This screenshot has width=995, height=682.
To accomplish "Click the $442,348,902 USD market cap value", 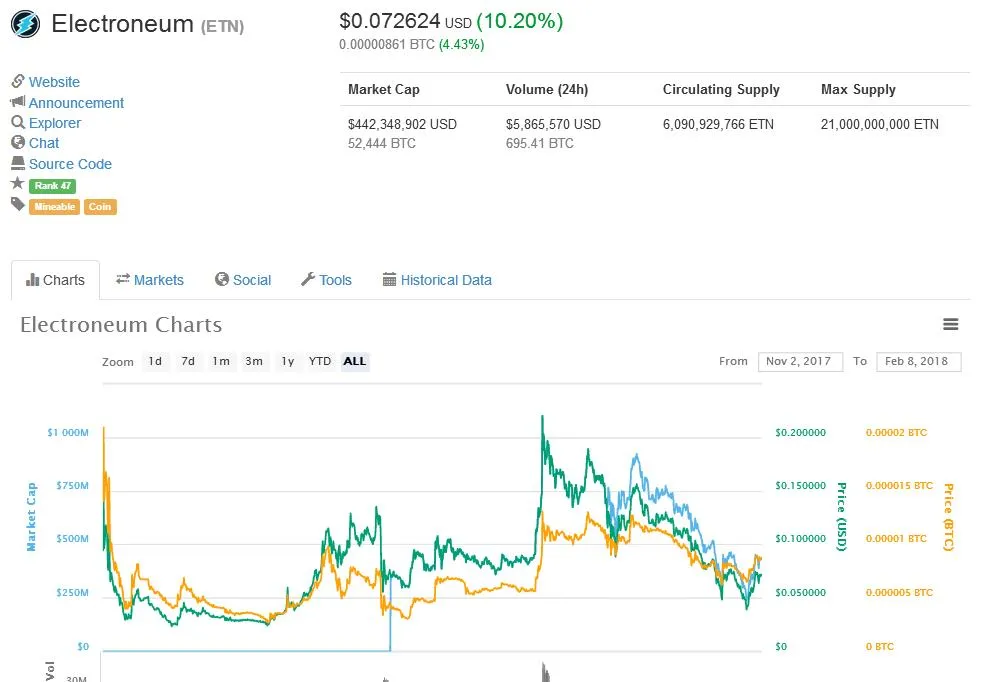I will click(x=402, y=124).
